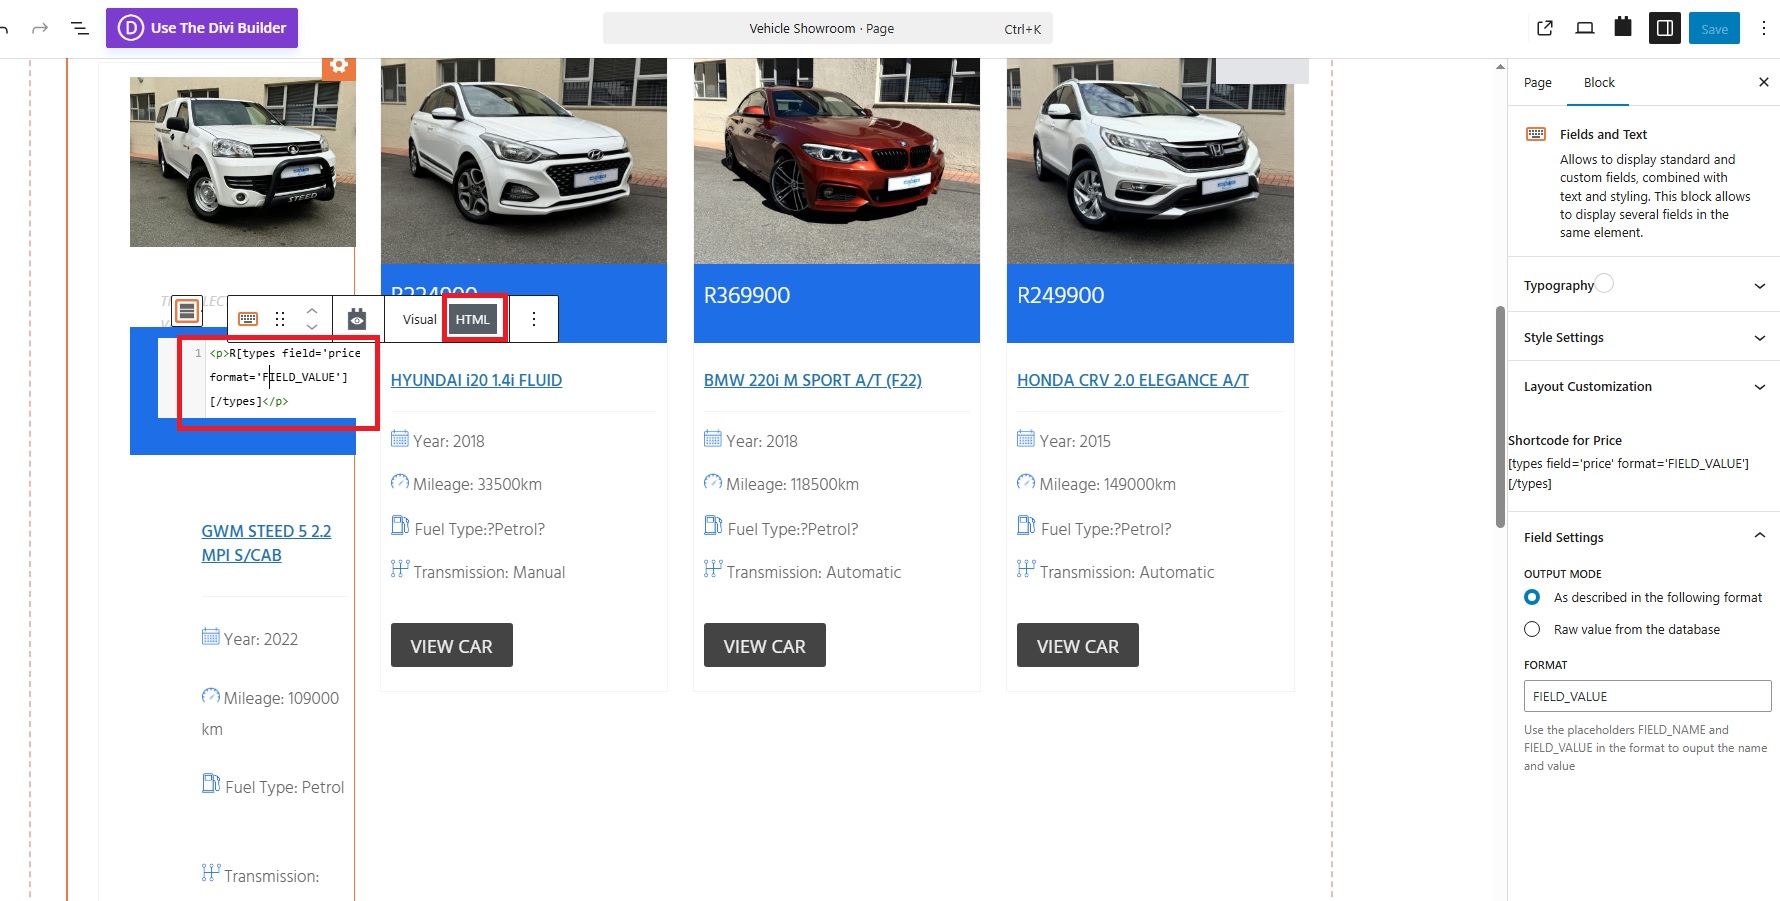Click Transmission: Automatic text under BMW
Screen dimensions: 1780x901
pos(814,572)
